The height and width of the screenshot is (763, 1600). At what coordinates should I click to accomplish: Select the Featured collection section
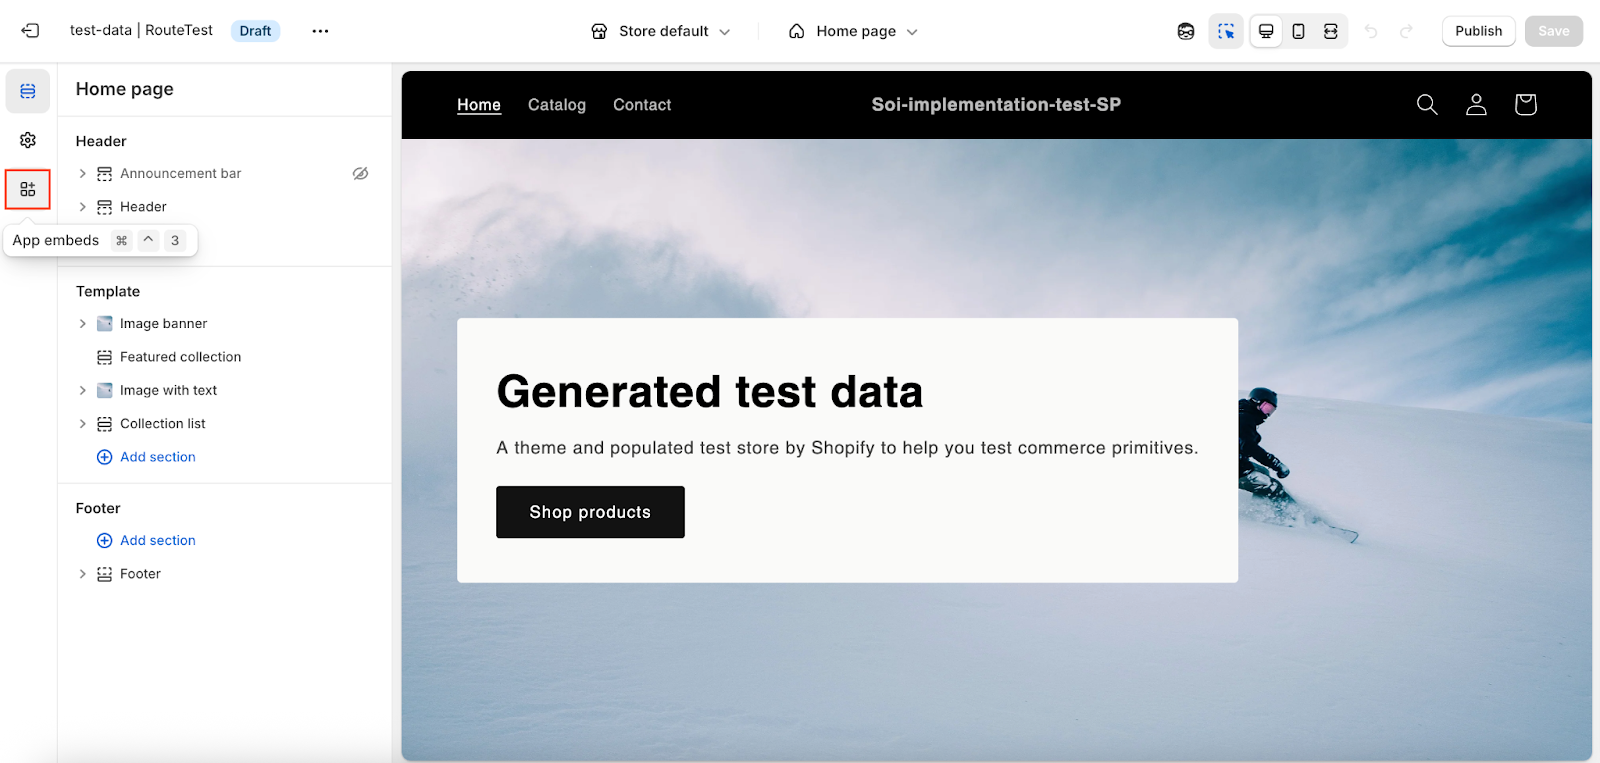(180, 357)
